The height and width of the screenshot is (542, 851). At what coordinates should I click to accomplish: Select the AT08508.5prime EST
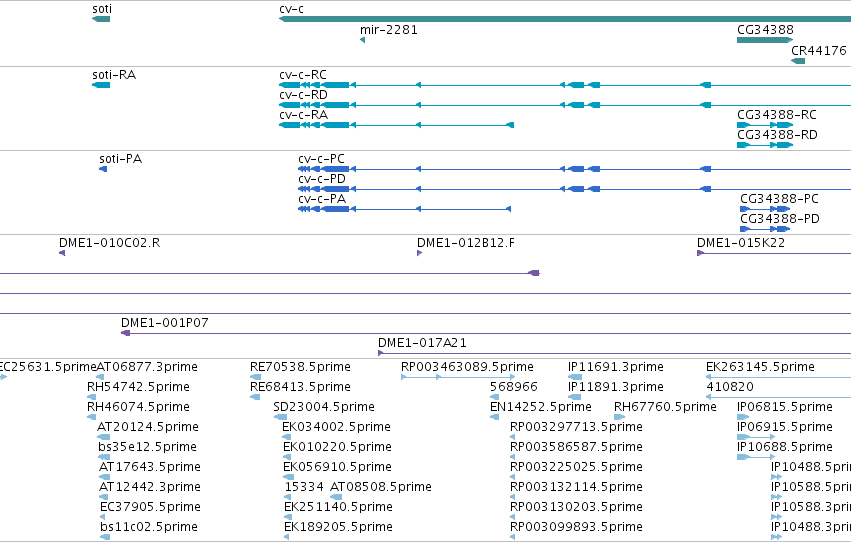coord(336,497)
